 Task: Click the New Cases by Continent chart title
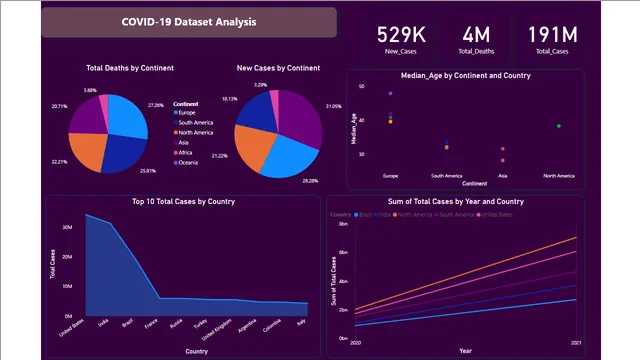tap(278, 68)
